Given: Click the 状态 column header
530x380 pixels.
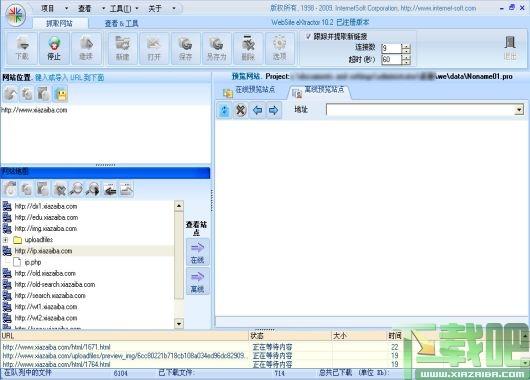Looking at the screenshot, I should [x=290, y=336].
